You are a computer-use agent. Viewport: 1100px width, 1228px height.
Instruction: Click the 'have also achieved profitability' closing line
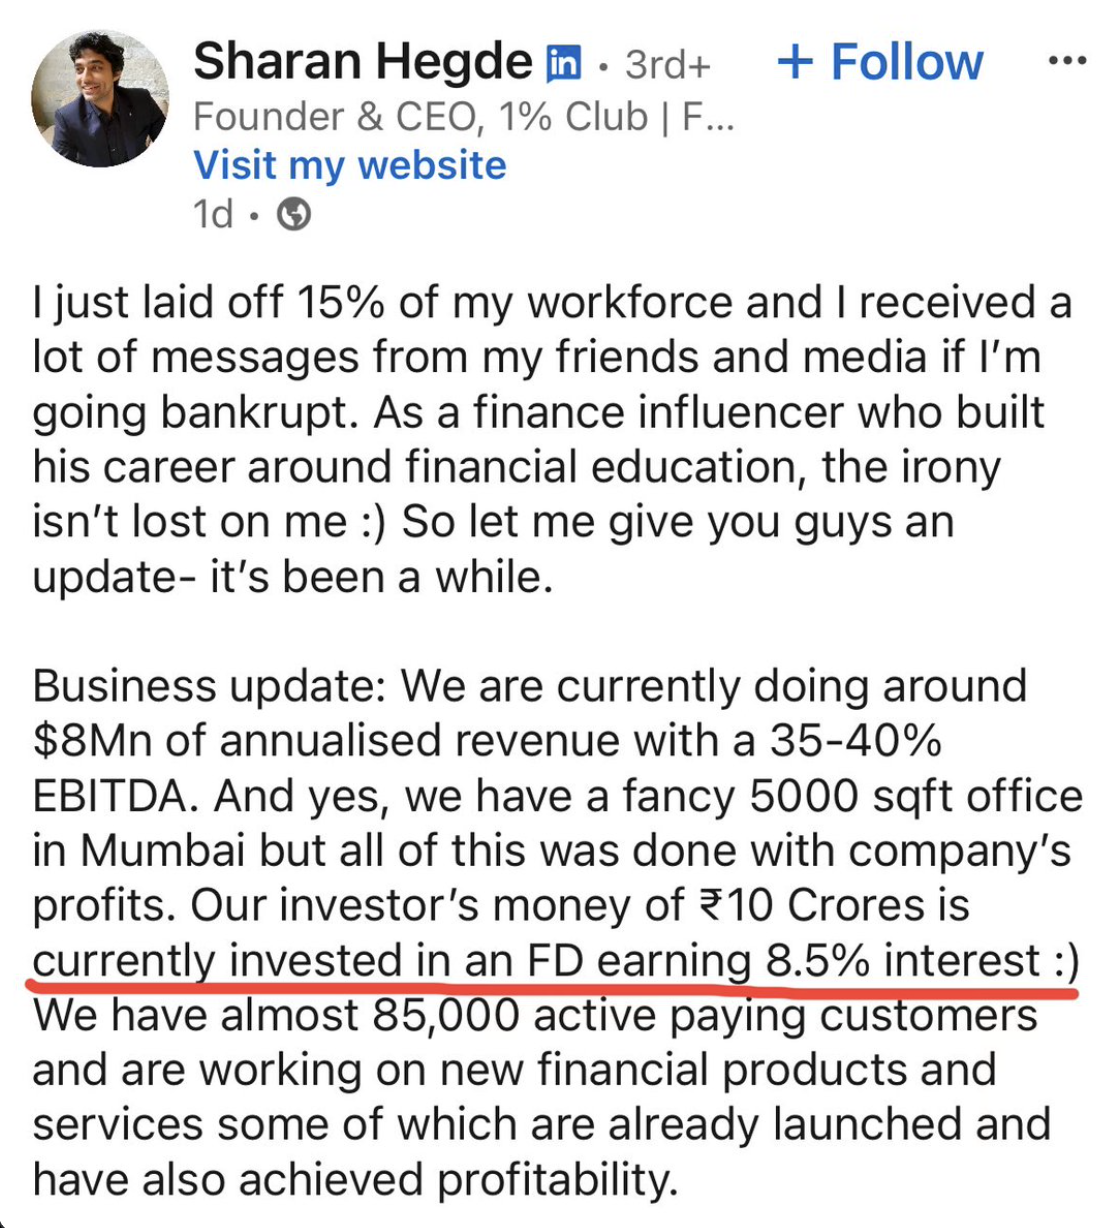tap(355, 1179)
